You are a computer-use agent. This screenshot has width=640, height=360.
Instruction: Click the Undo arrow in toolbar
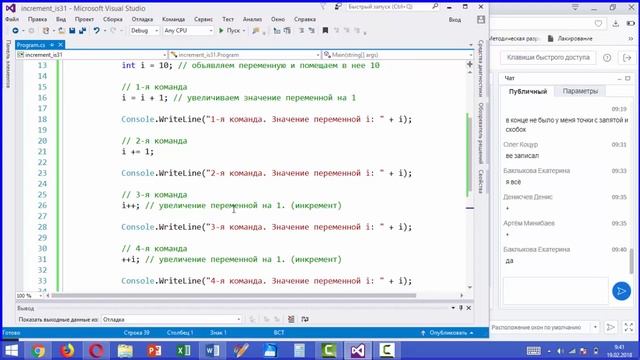[x=96, y=31]
